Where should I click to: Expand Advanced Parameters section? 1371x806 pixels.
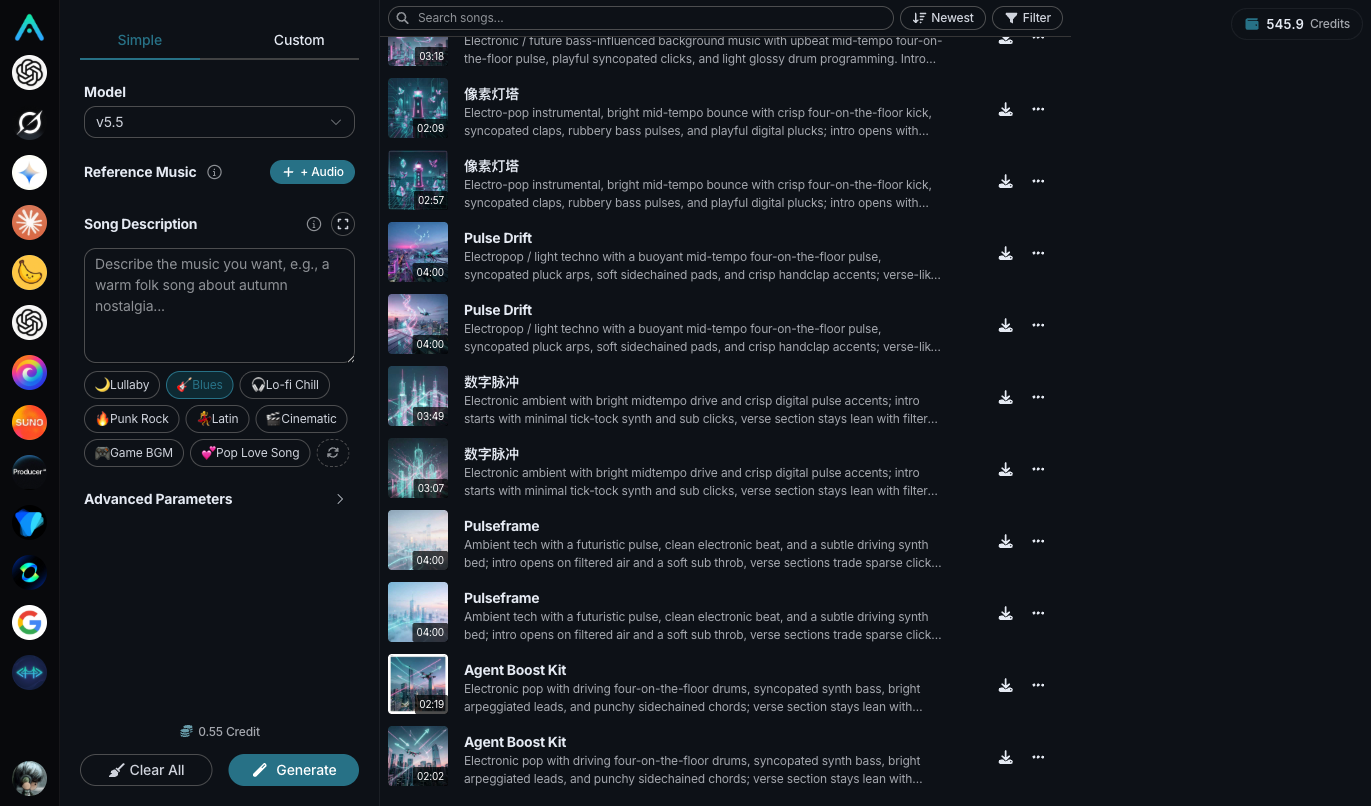(215, 499)
